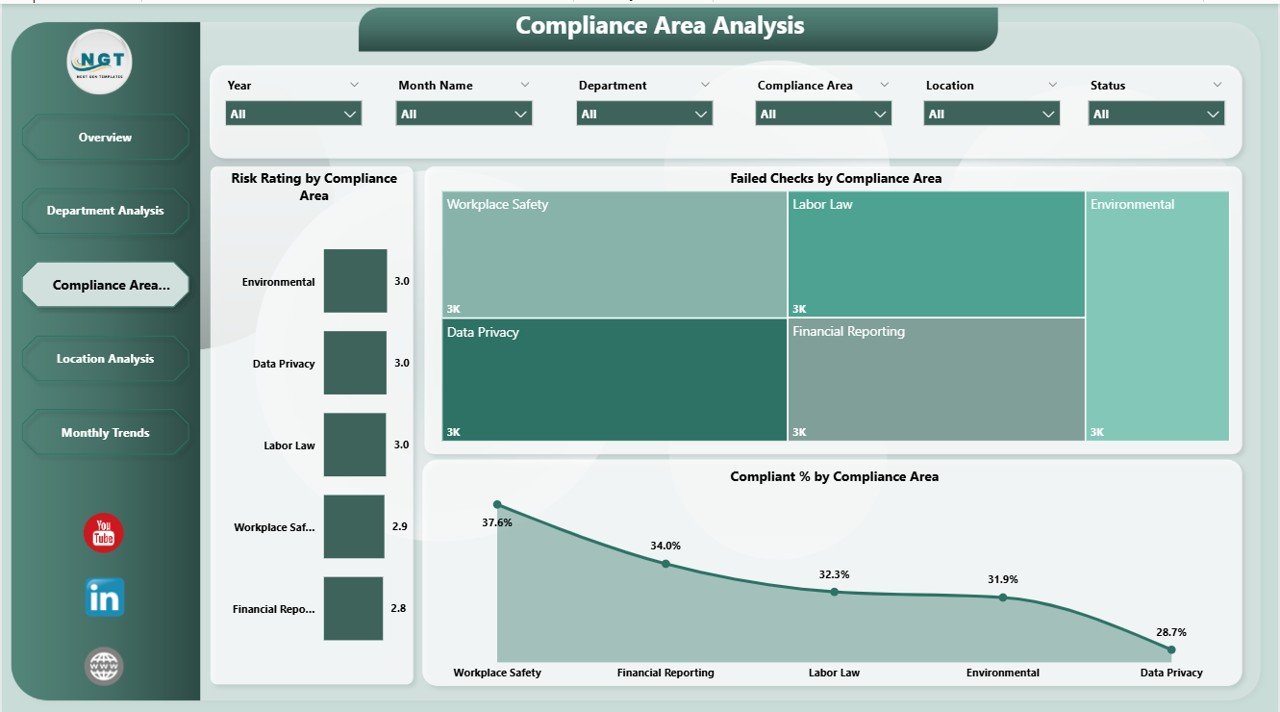The image size is (1280, 712).
Task: Click the chevron icon beside Status label
Action: tap(1217, 85)
